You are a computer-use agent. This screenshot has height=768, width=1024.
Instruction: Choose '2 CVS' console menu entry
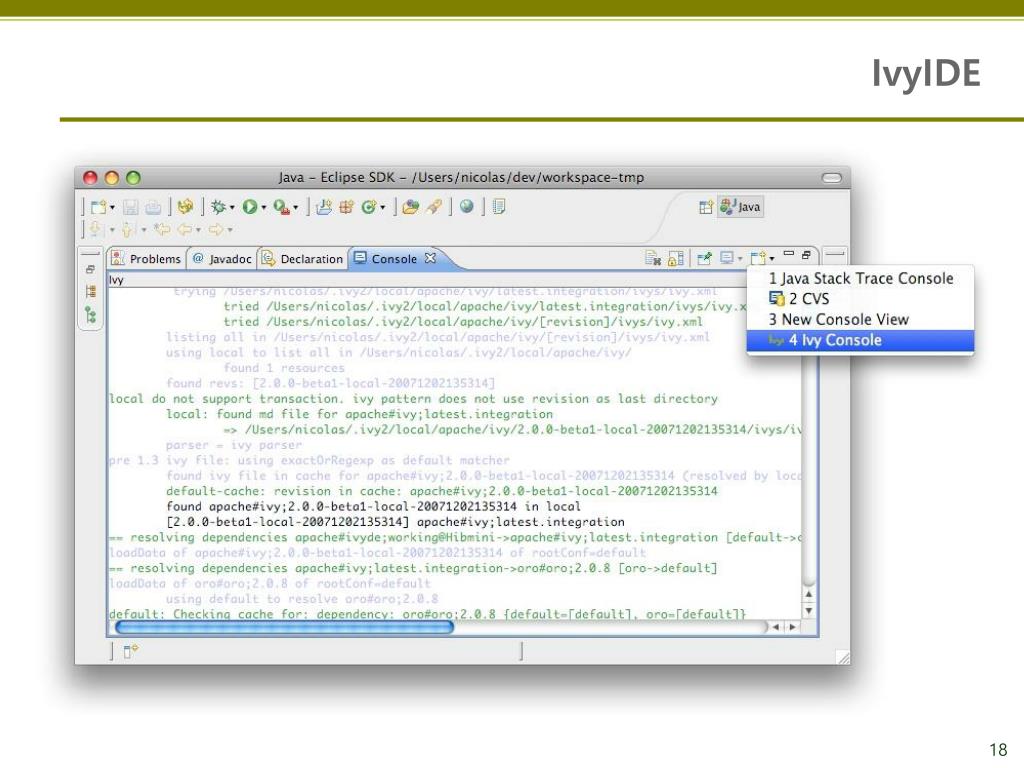pos(860,299)
